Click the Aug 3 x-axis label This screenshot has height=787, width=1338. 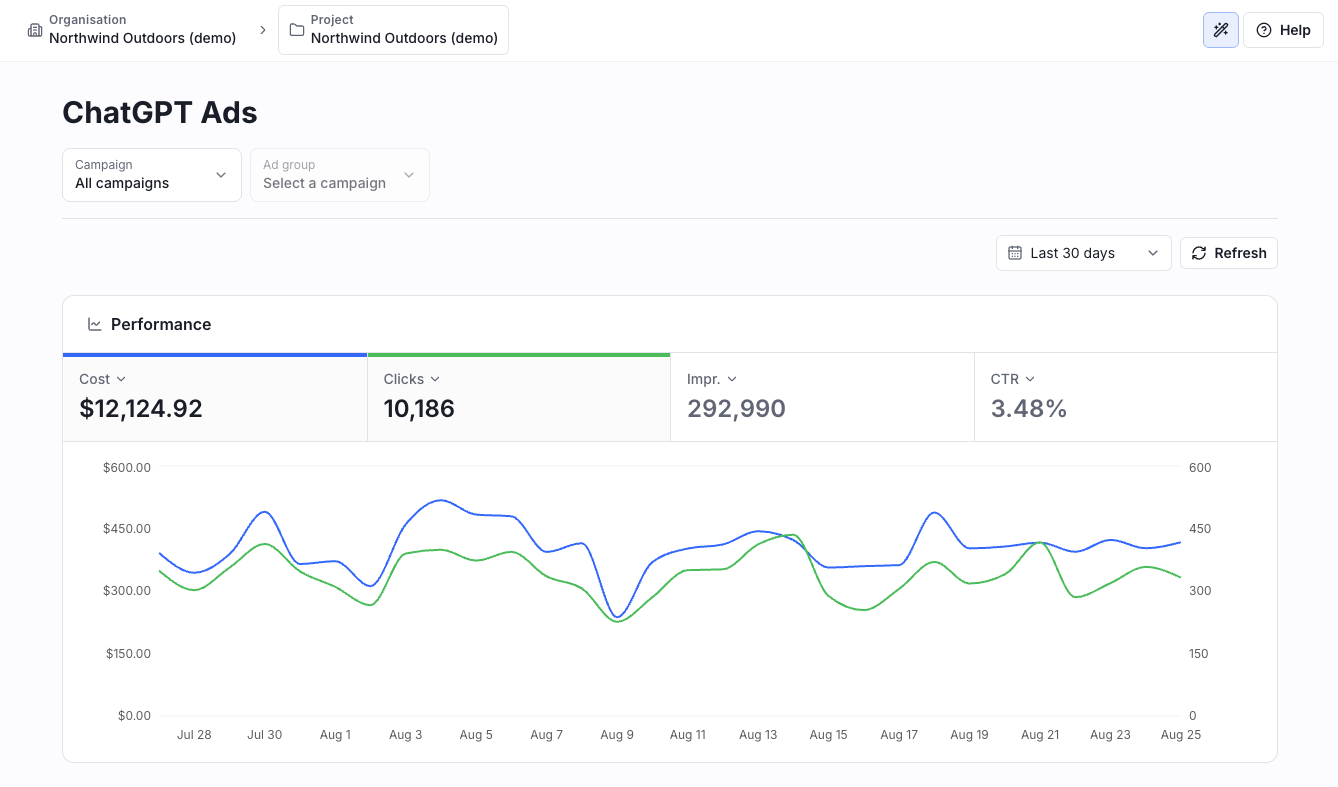(x=405, y=735)
